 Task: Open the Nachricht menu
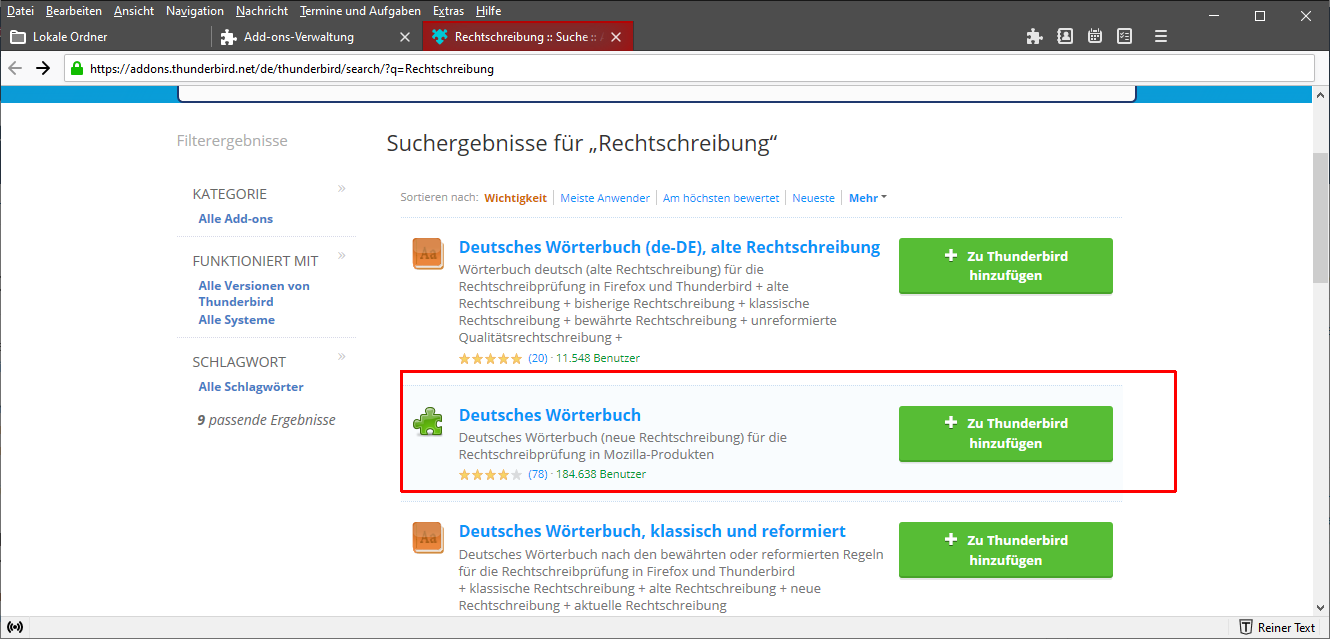262,10
